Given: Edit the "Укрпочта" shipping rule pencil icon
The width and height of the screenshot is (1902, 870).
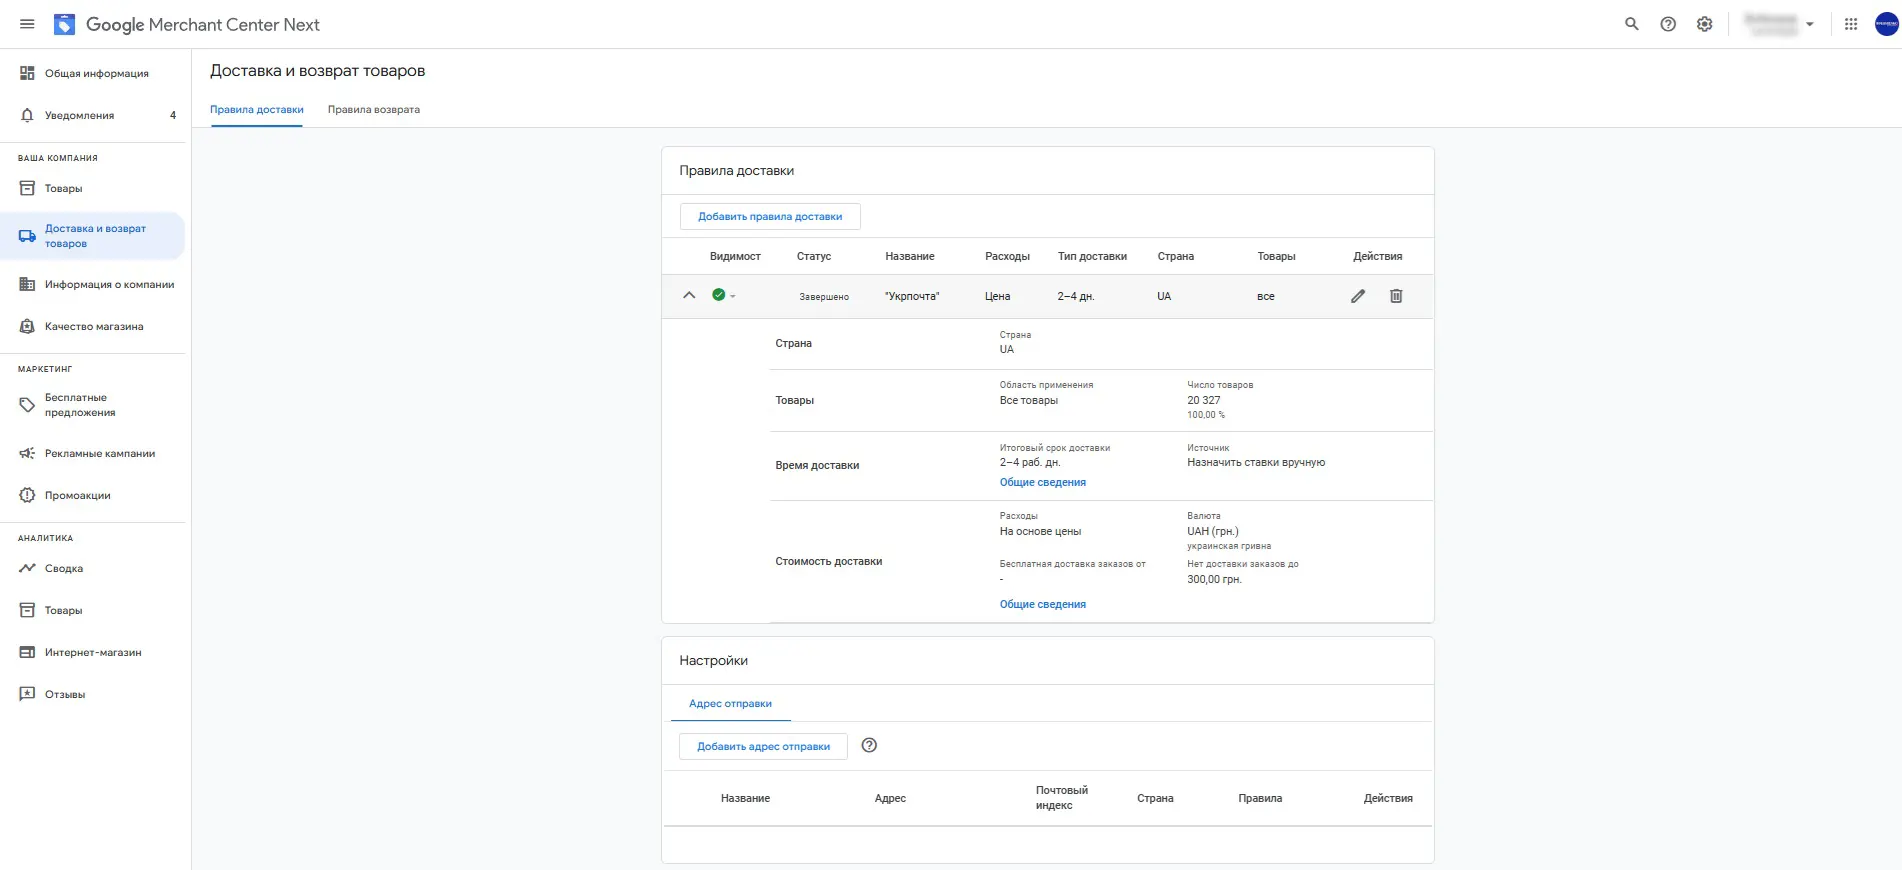Looking at the screenshot, I should [x=1358, y=296].
